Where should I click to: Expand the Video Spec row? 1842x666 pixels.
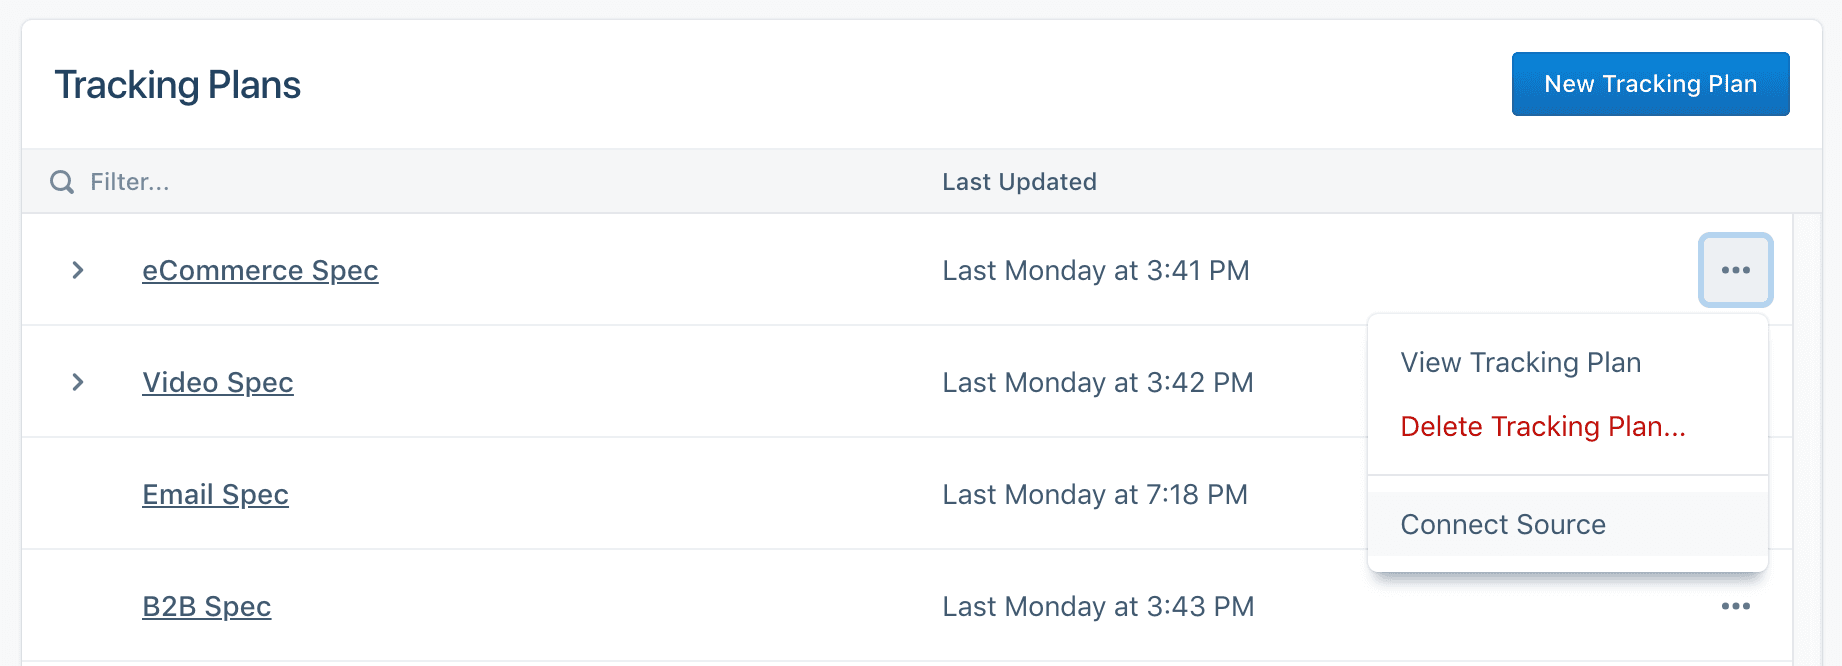coord(78,382)
